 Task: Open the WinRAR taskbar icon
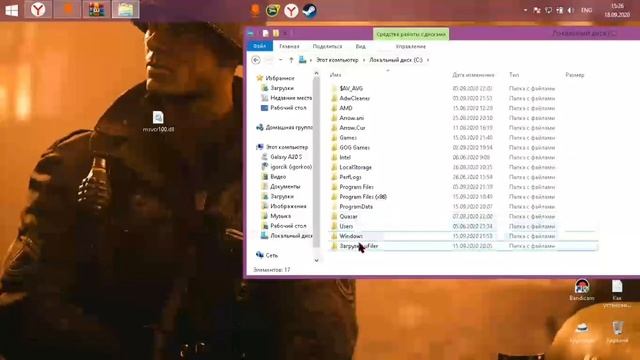pyautogui.click(x=96, y=10)
